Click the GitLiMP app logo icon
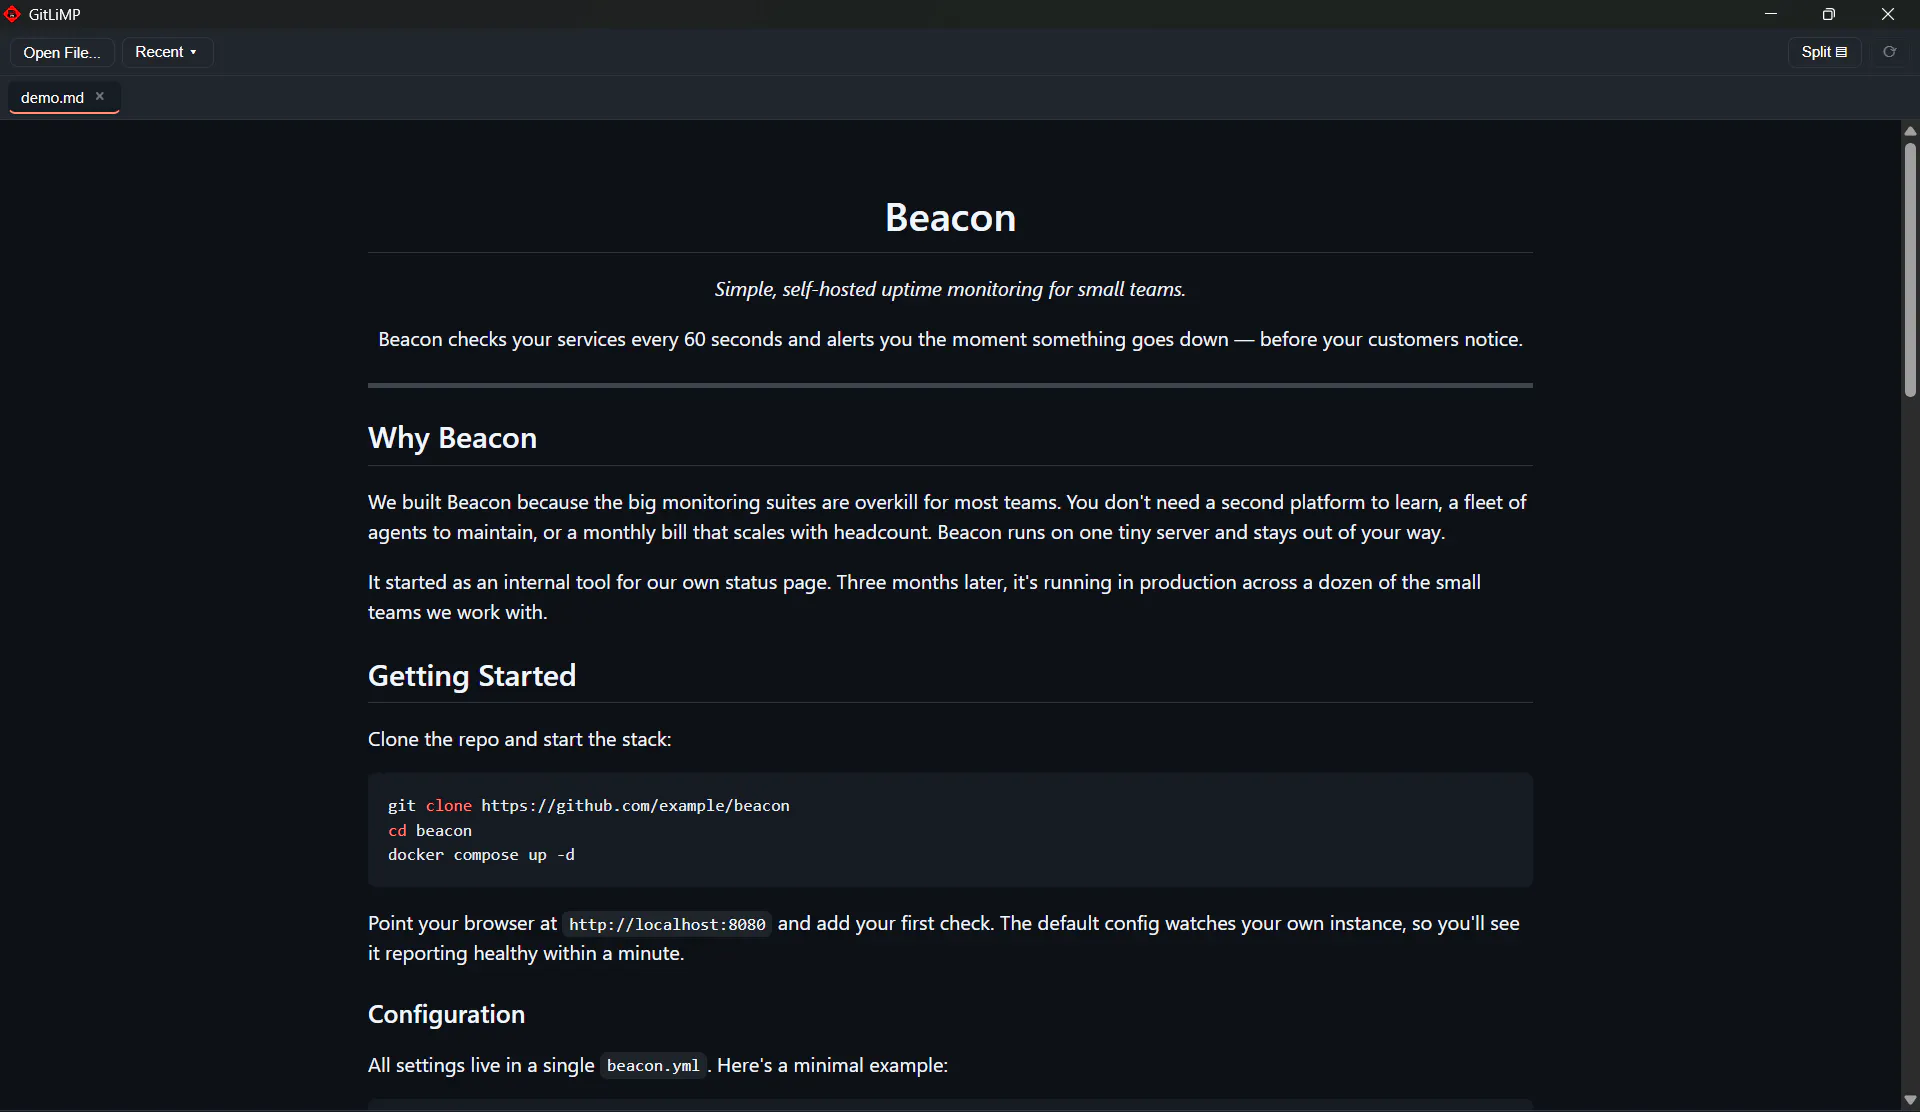The width and height of the screenshot is (1920, 1112). click(12, 14)
